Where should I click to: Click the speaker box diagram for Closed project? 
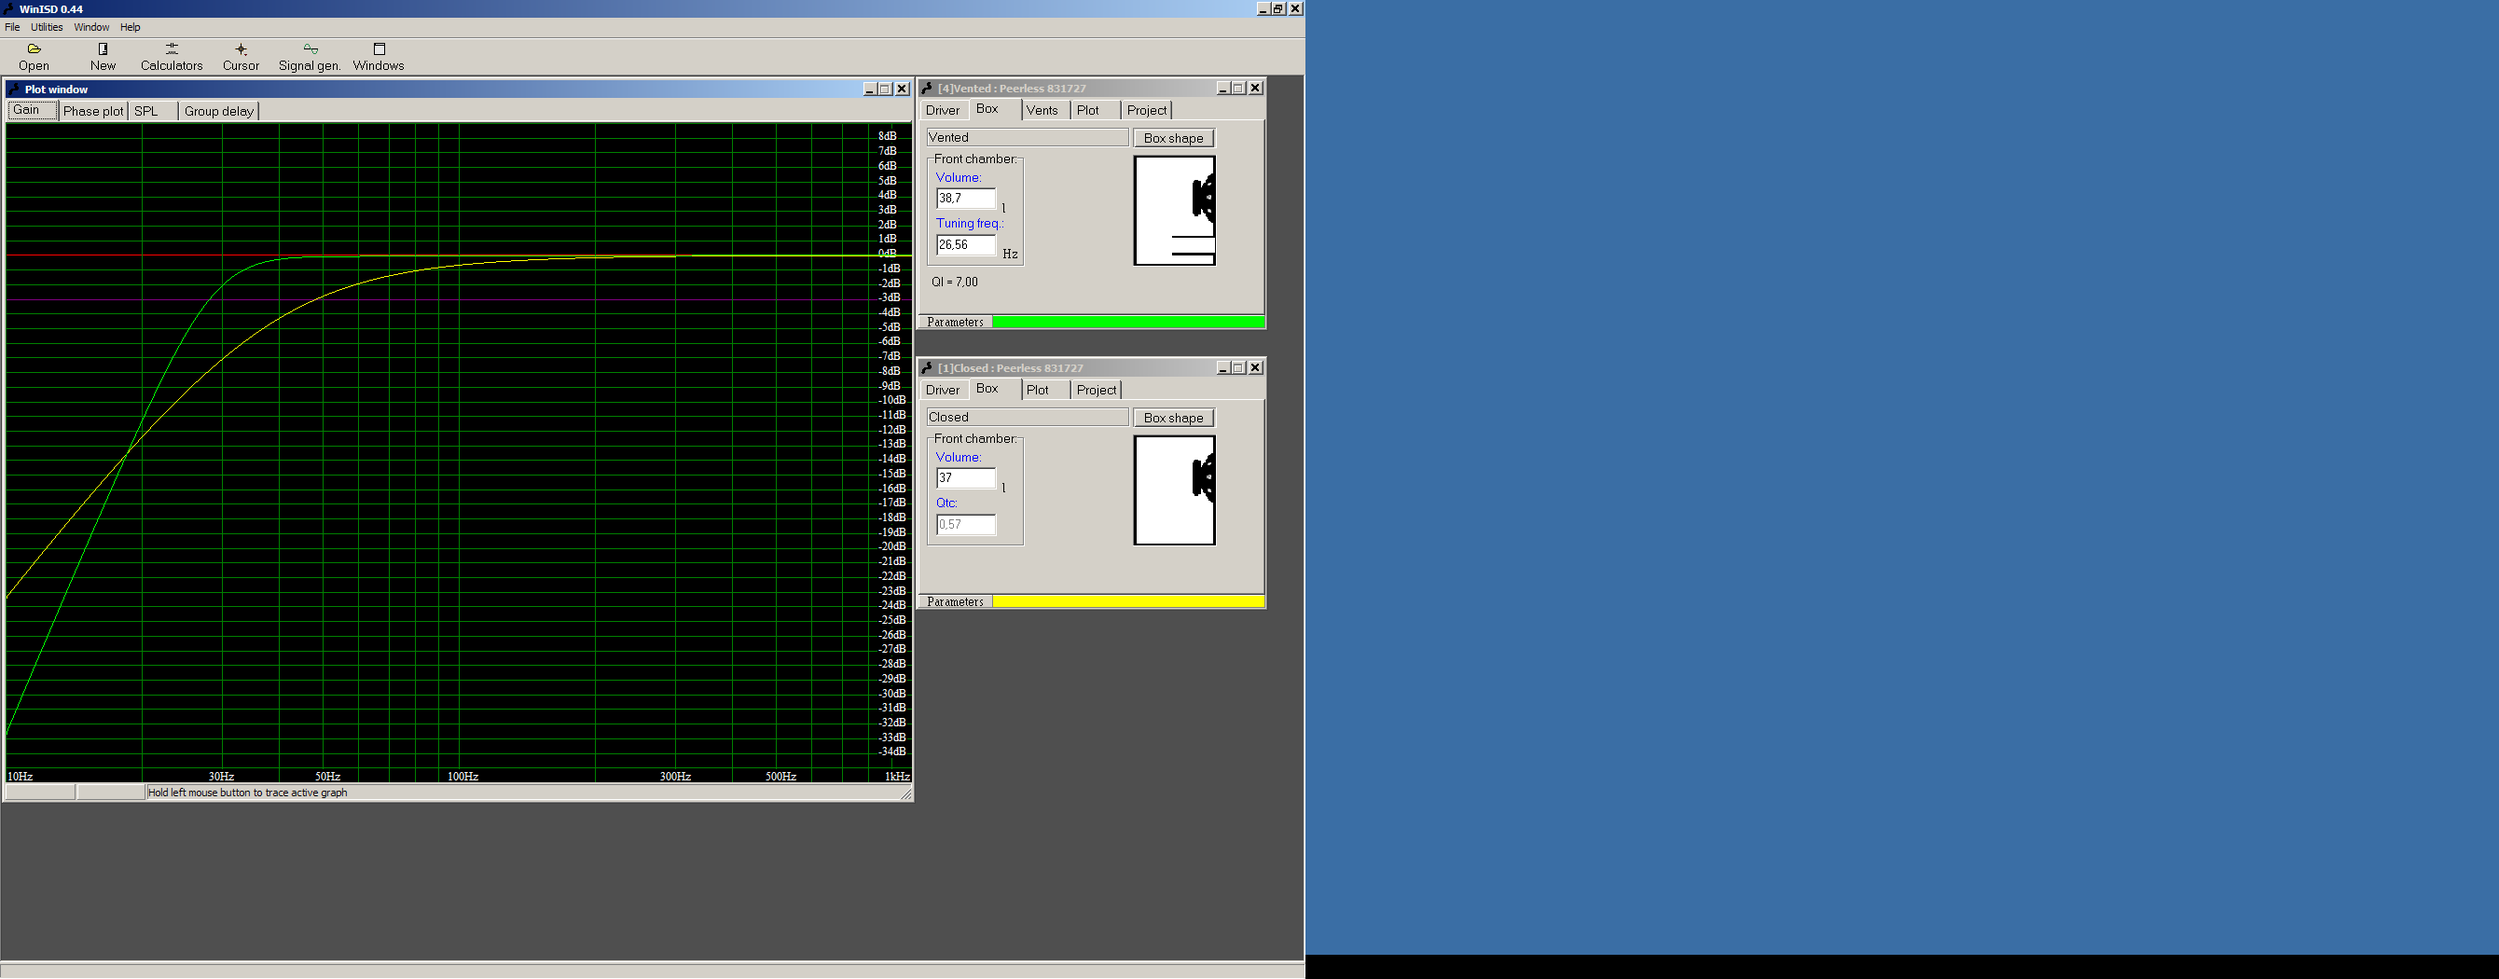[x=1174, y=490]
